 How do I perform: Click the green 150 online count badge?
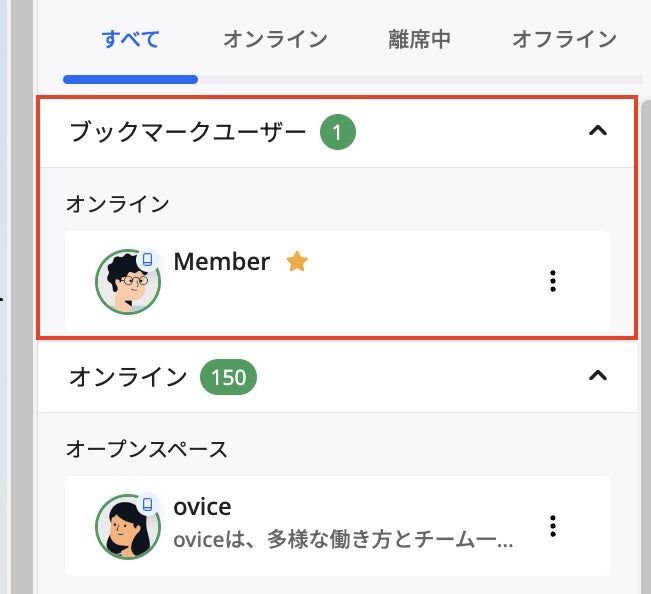click(x=229, y=377)
